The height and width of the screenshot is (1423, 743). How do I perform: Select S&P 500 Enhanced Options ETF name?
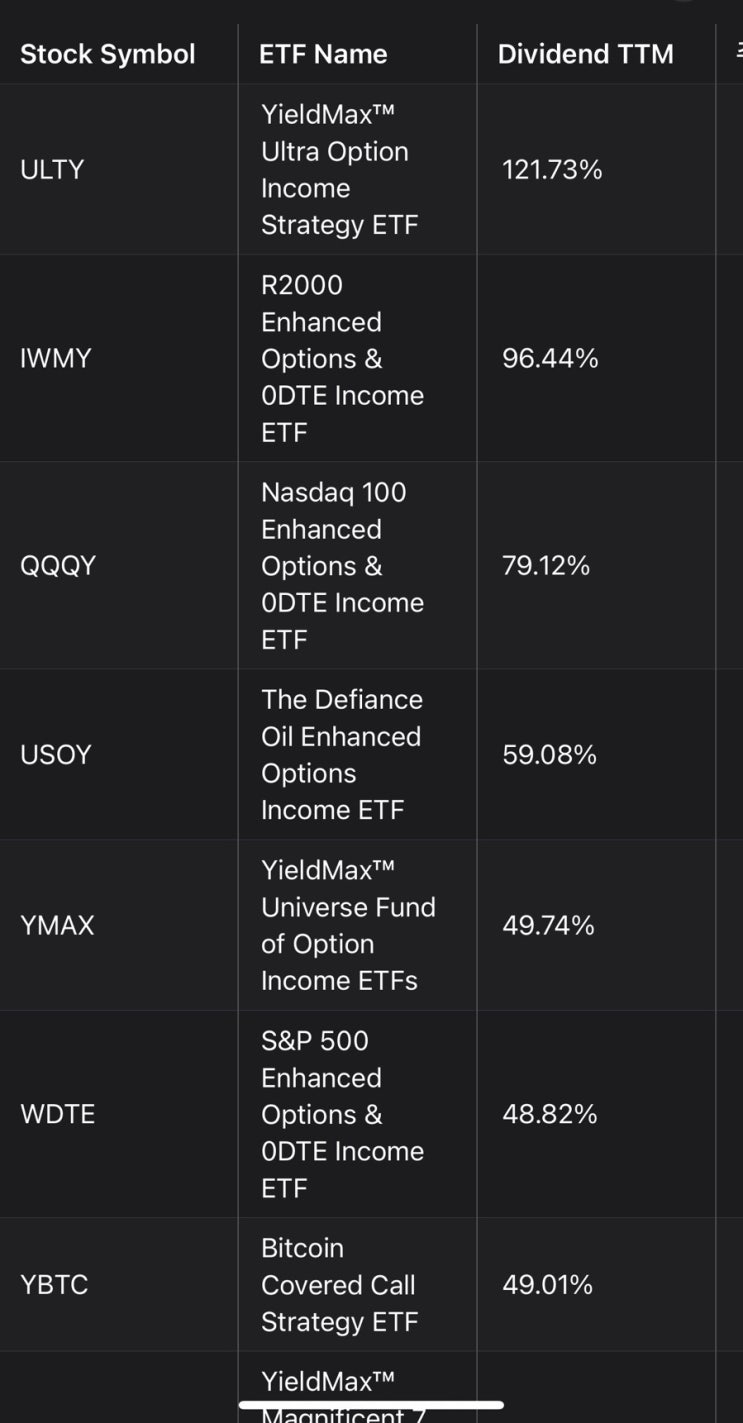(x=342, y=1114)
